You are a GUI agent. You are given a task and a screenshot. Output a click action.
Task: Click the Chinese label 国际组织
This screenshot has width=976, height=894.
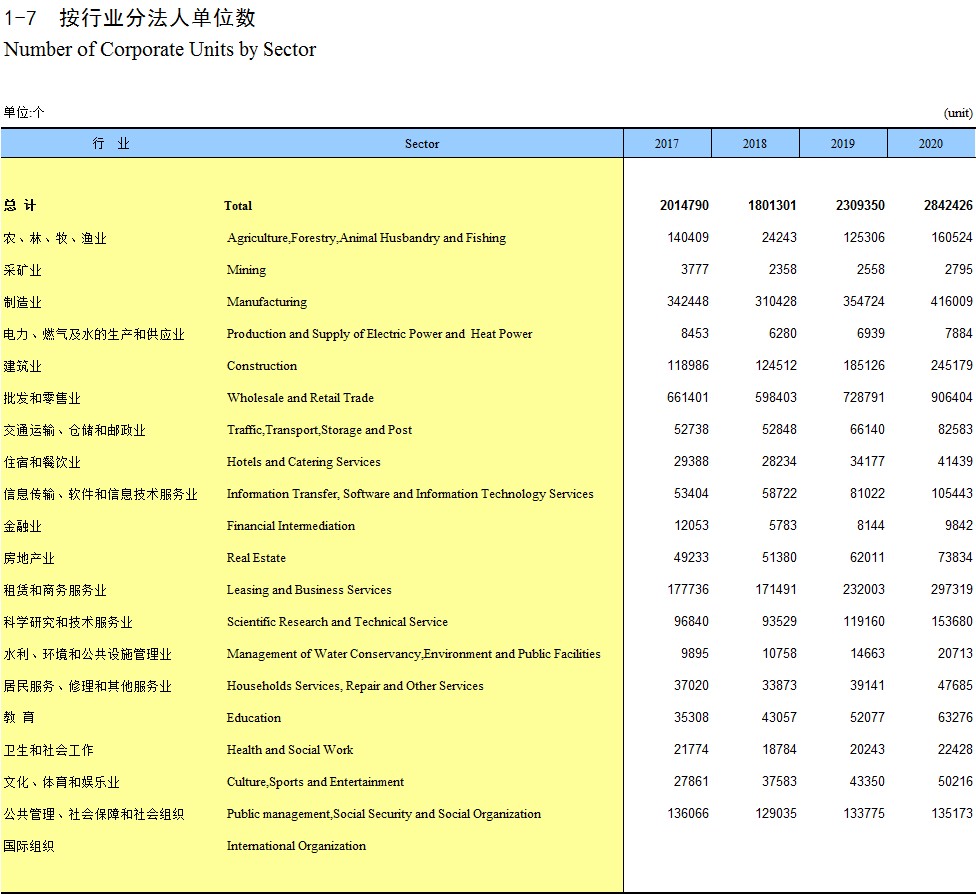click(29, 847)
